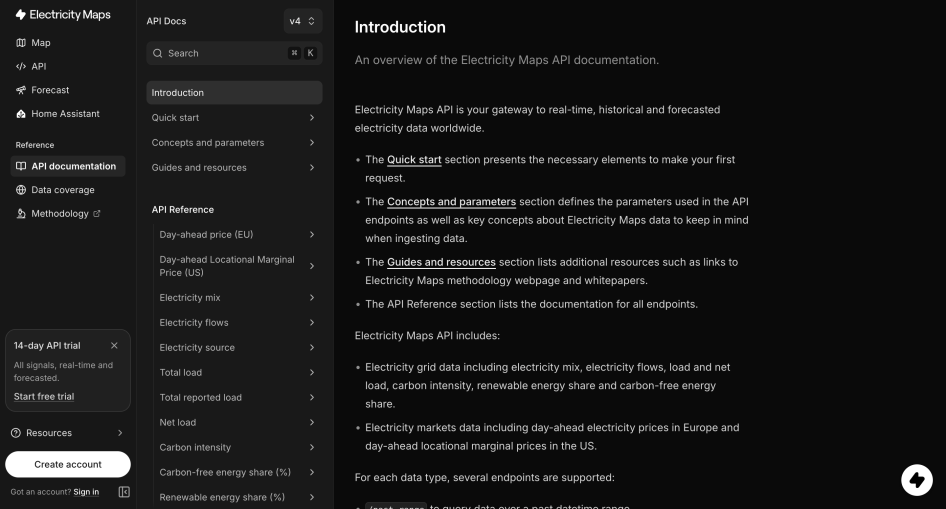Click the Reference section label

(x=35, y=145)
